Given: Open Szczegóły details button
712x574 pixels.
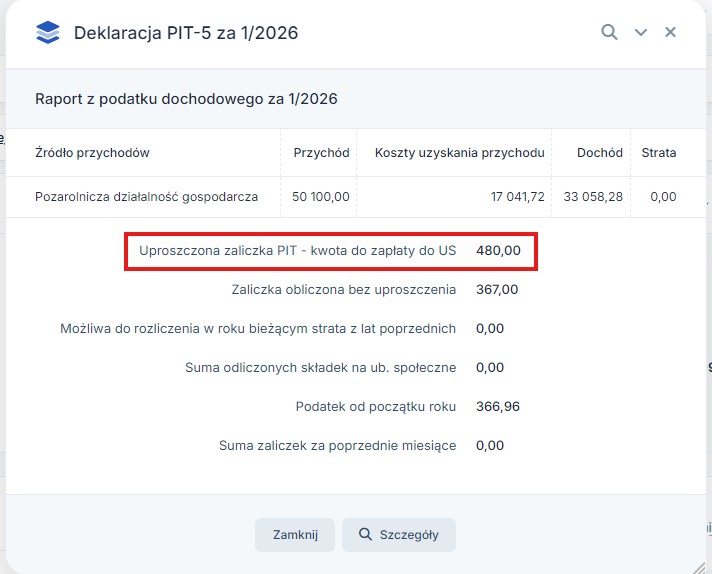Looking at the screenshot, I should coord(398,535).
